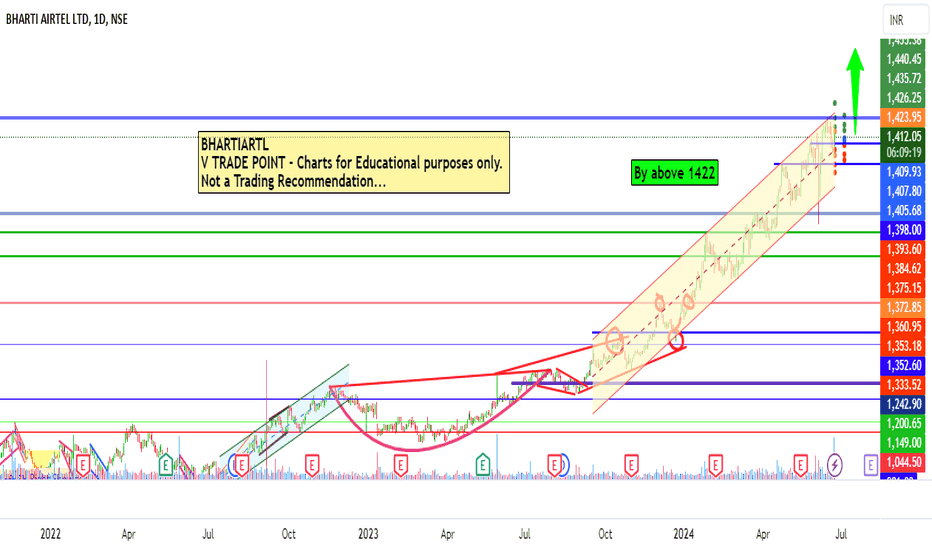This screenshot has width=932, height=550.
Task: Click the red earnings E marker before Apr 2022
Action: (83, 464)
